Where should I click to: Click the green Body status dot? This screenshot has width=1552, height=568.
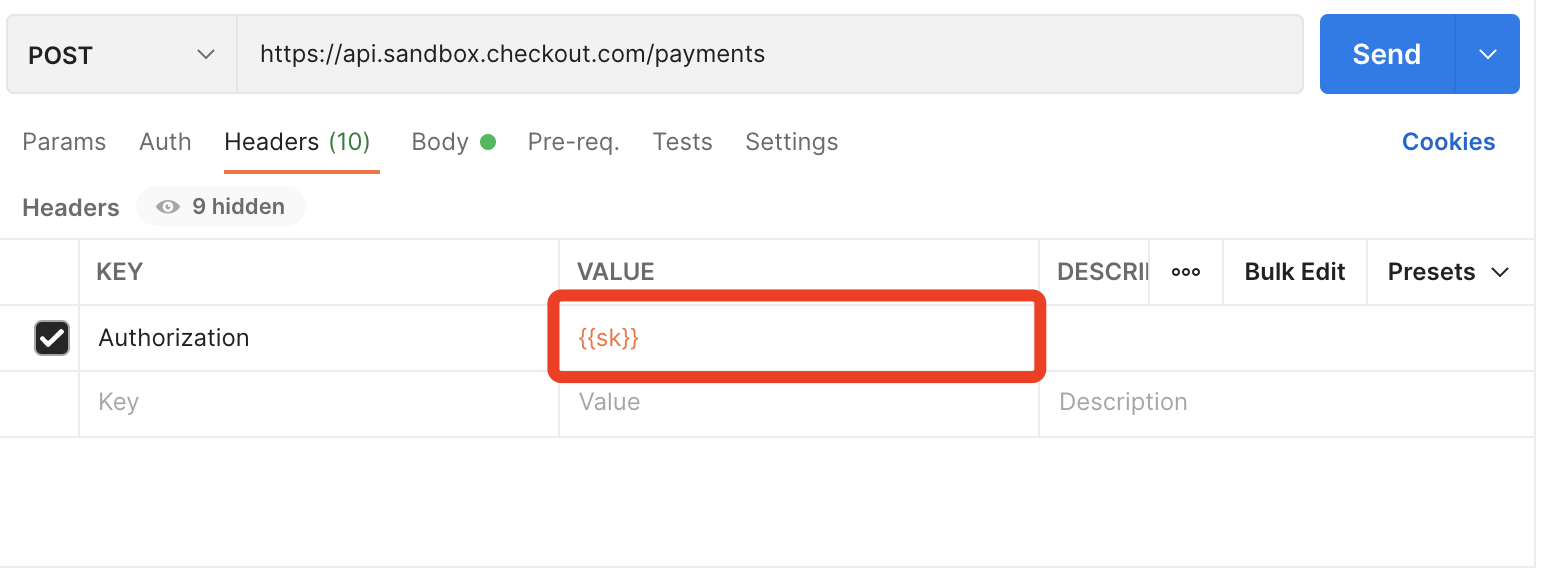(488, 142)
